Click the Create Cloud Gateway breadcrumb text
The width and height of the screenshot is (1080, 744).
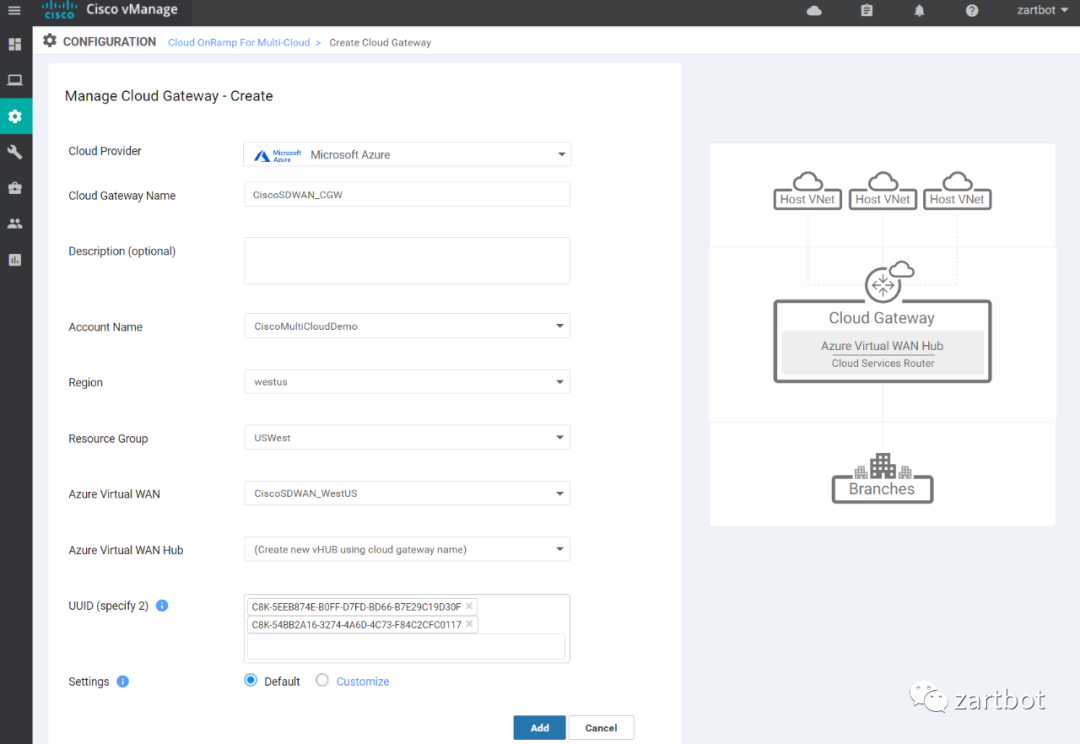pos(380,43)
